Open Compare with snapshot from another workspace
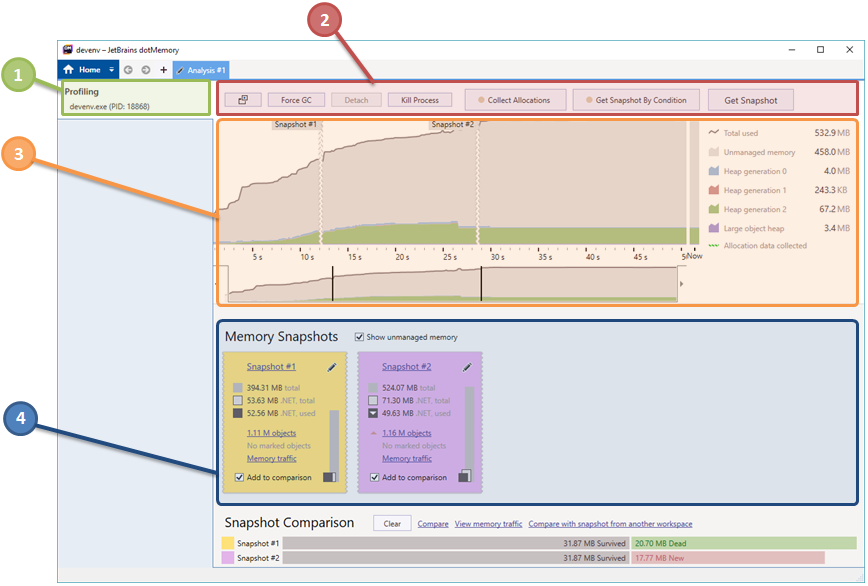The image size is (868, 586). [610, 523]
